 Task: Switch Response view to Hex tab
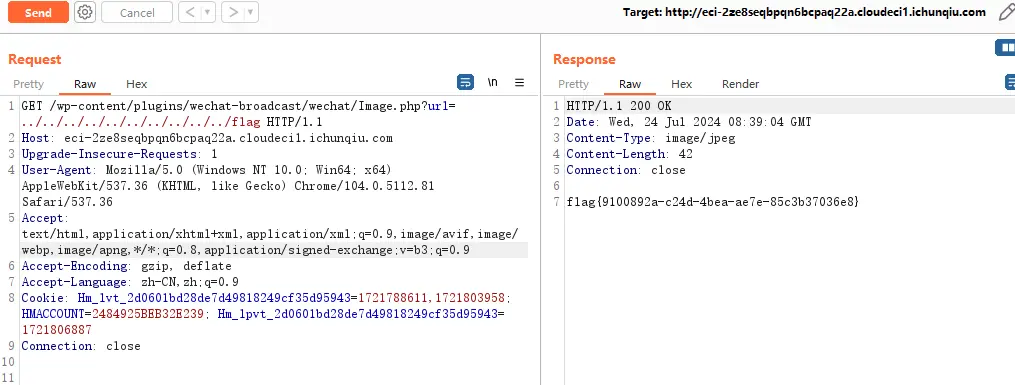[x=682, y=84]
